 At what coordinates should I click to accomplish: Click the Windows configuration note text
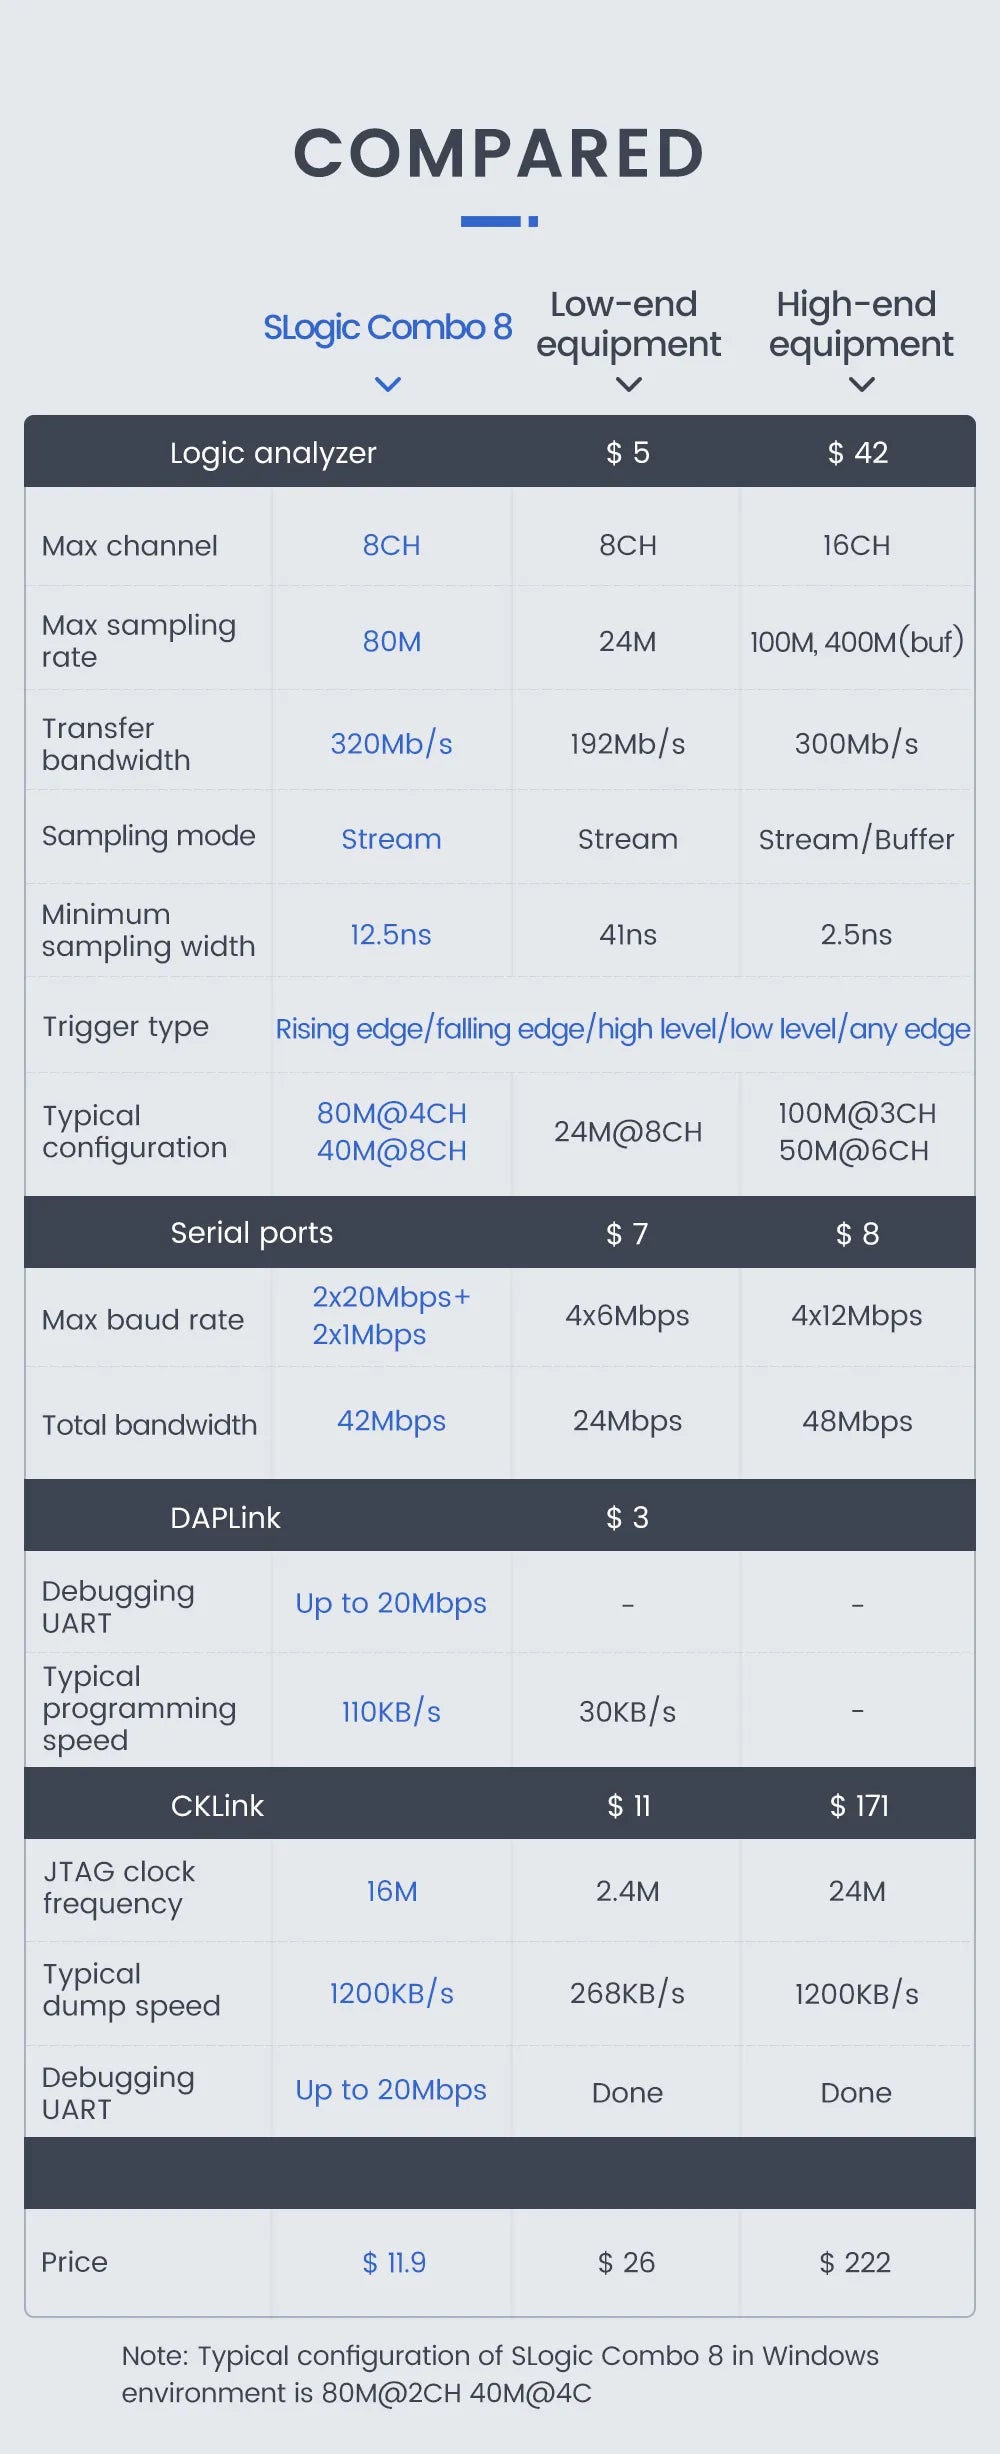pyautogui.click(x=499, y=2374)
